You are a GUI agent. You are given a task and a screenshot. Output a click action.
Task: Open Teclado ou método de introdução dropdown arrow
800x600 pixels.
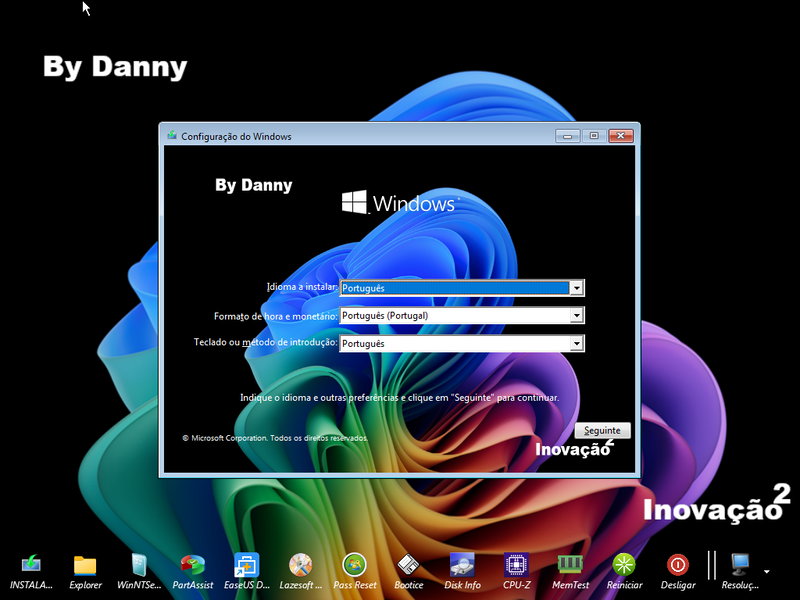tap(577, 343)
